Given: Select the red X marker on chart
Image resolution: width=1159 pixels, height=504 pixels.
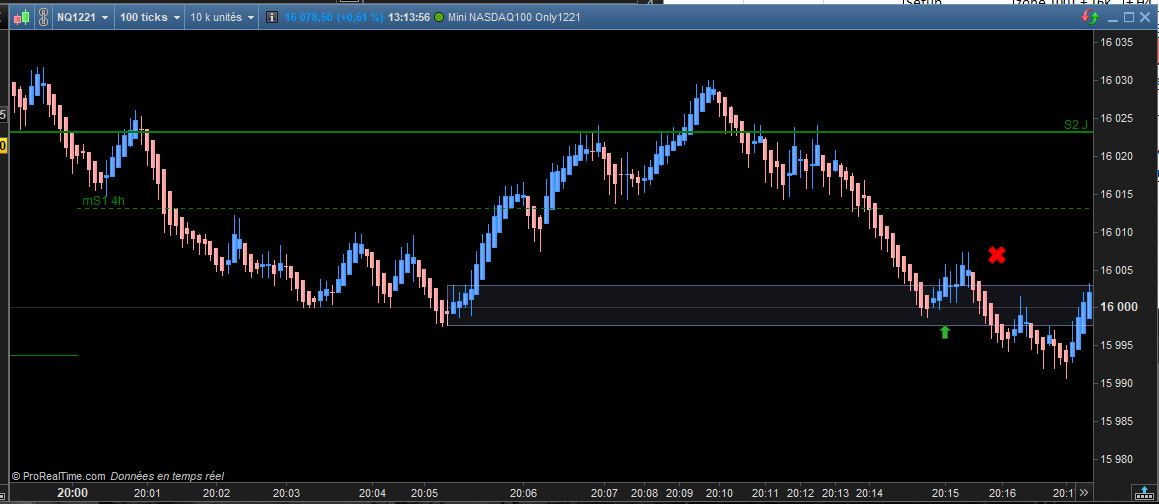Looking at the screenshot, I should pos(996,255).
